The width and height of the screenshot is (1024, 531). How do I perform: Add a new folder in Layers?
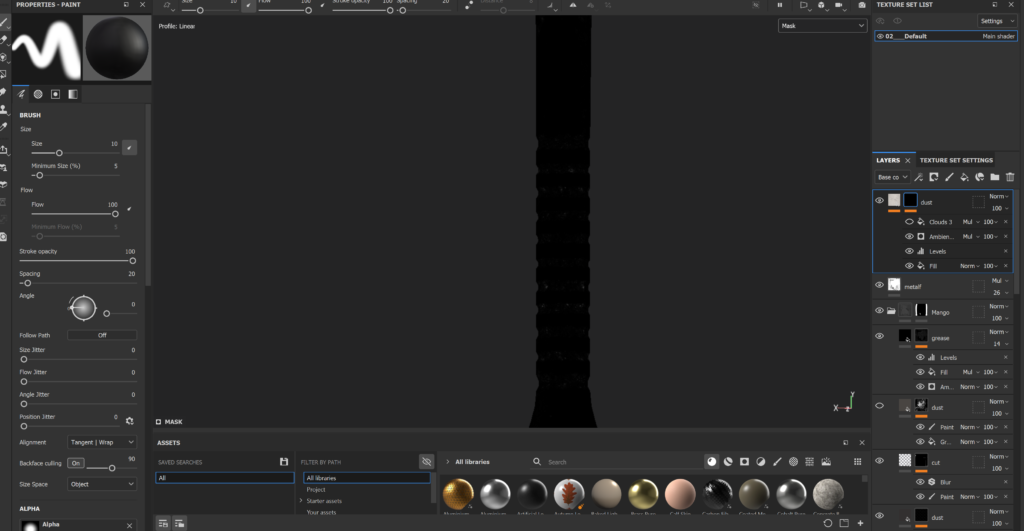coord(995,177)
